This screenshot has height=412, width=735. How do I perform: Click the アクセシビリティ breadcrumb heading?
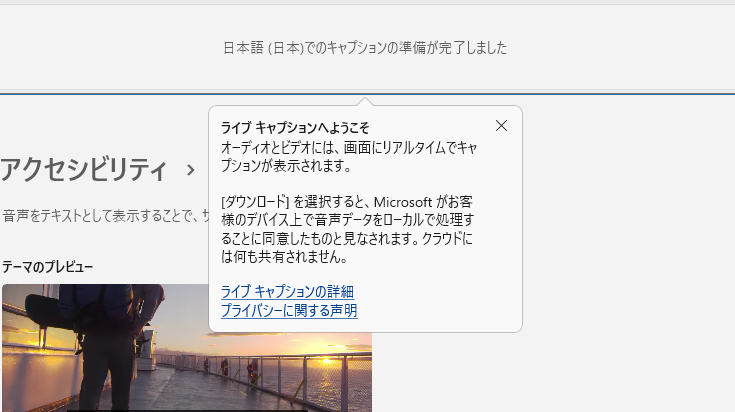point(83,169)
